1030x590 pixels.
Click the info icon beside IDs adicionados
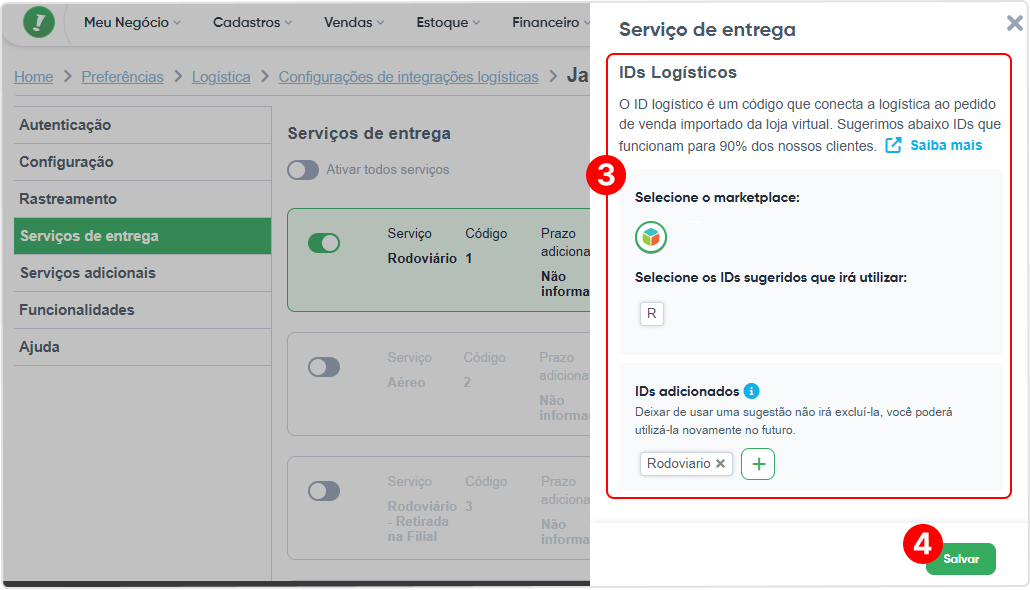point(751,391)
